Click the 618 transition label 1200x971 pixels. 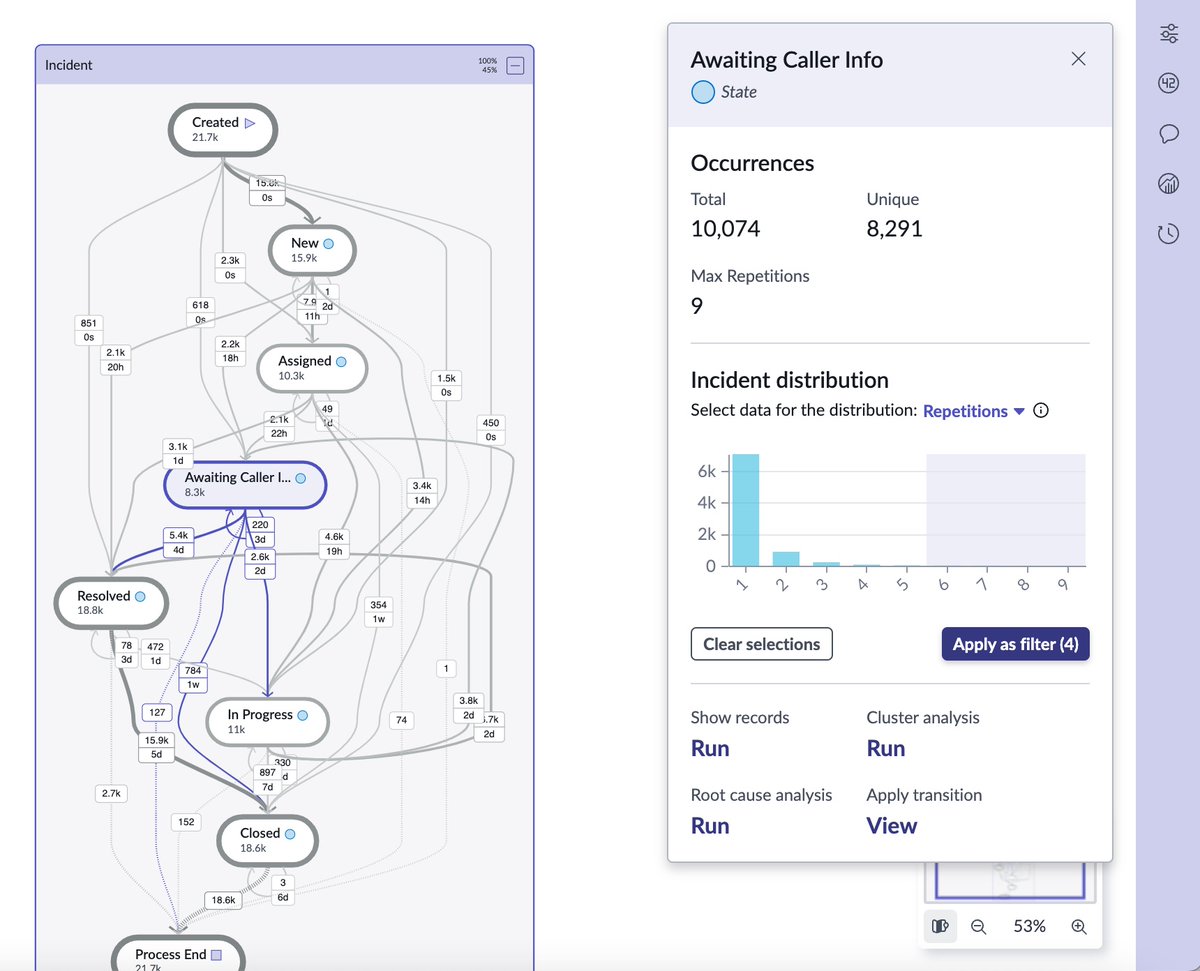pos(200,311)
